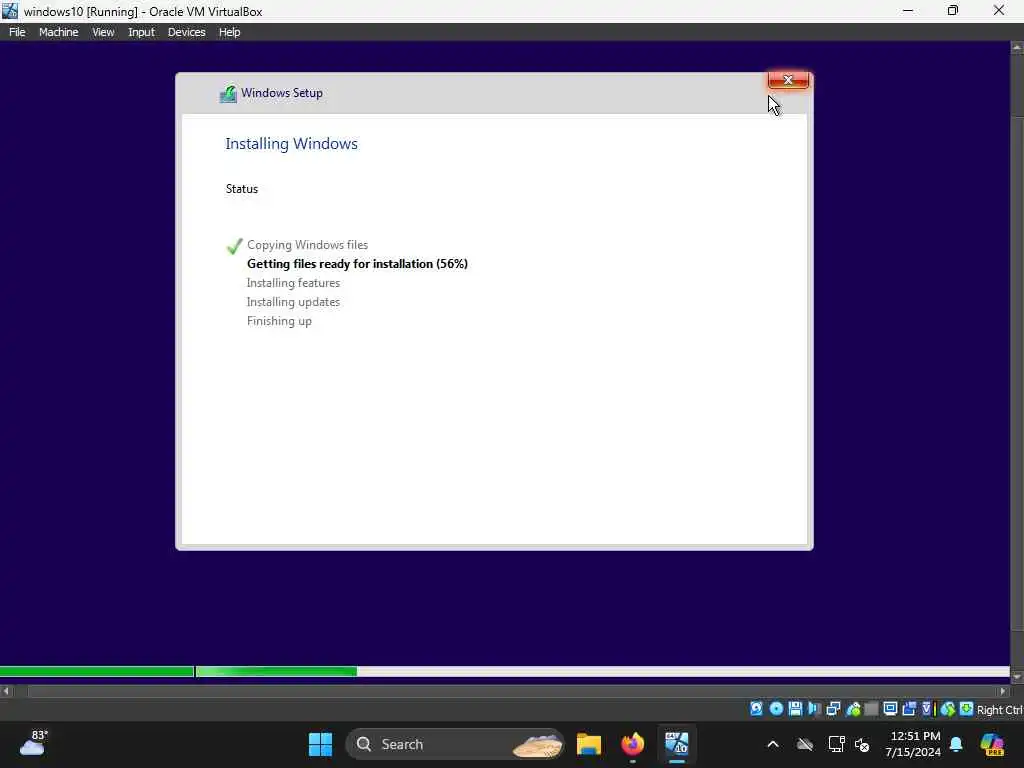The image size is (1024, 768).
Task: Click the Copying Windows files step
Action: tap(308, 245)
